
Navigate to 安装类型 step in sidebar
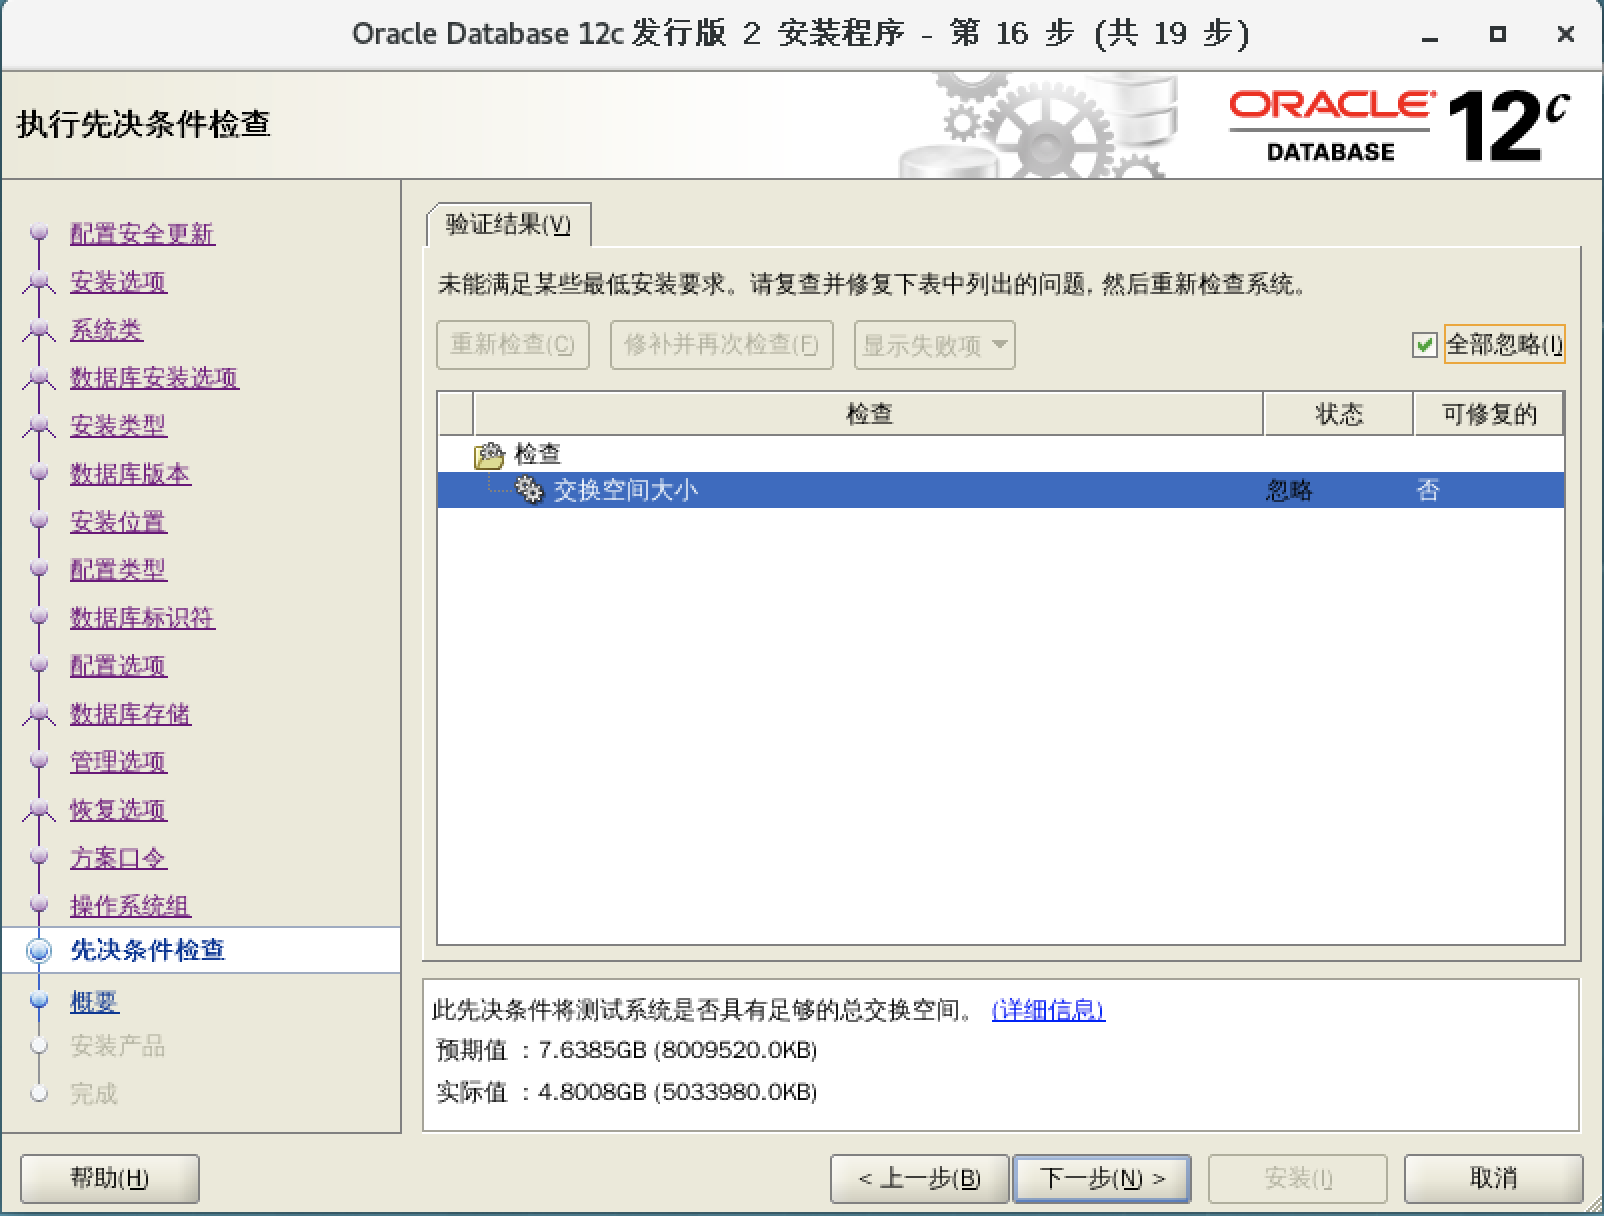[118, 426]
